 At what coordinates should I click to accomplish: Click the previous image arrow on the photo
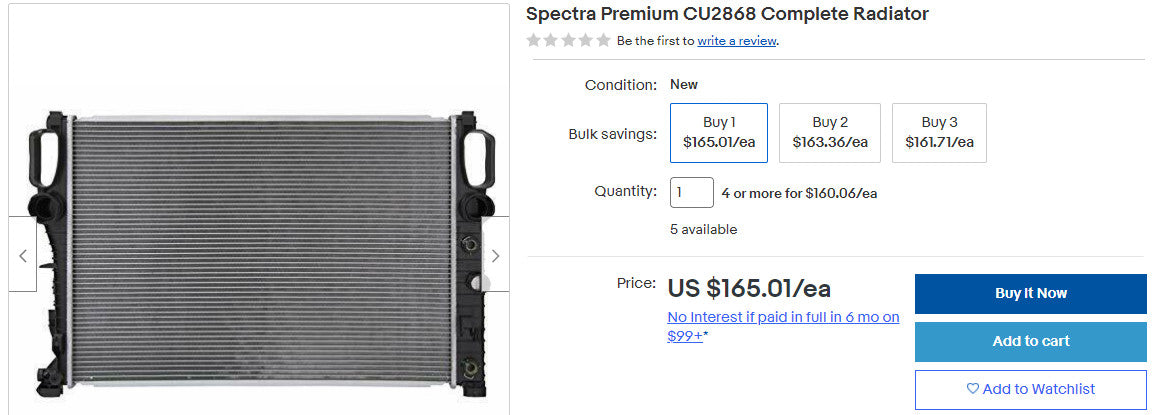point(23,255)
